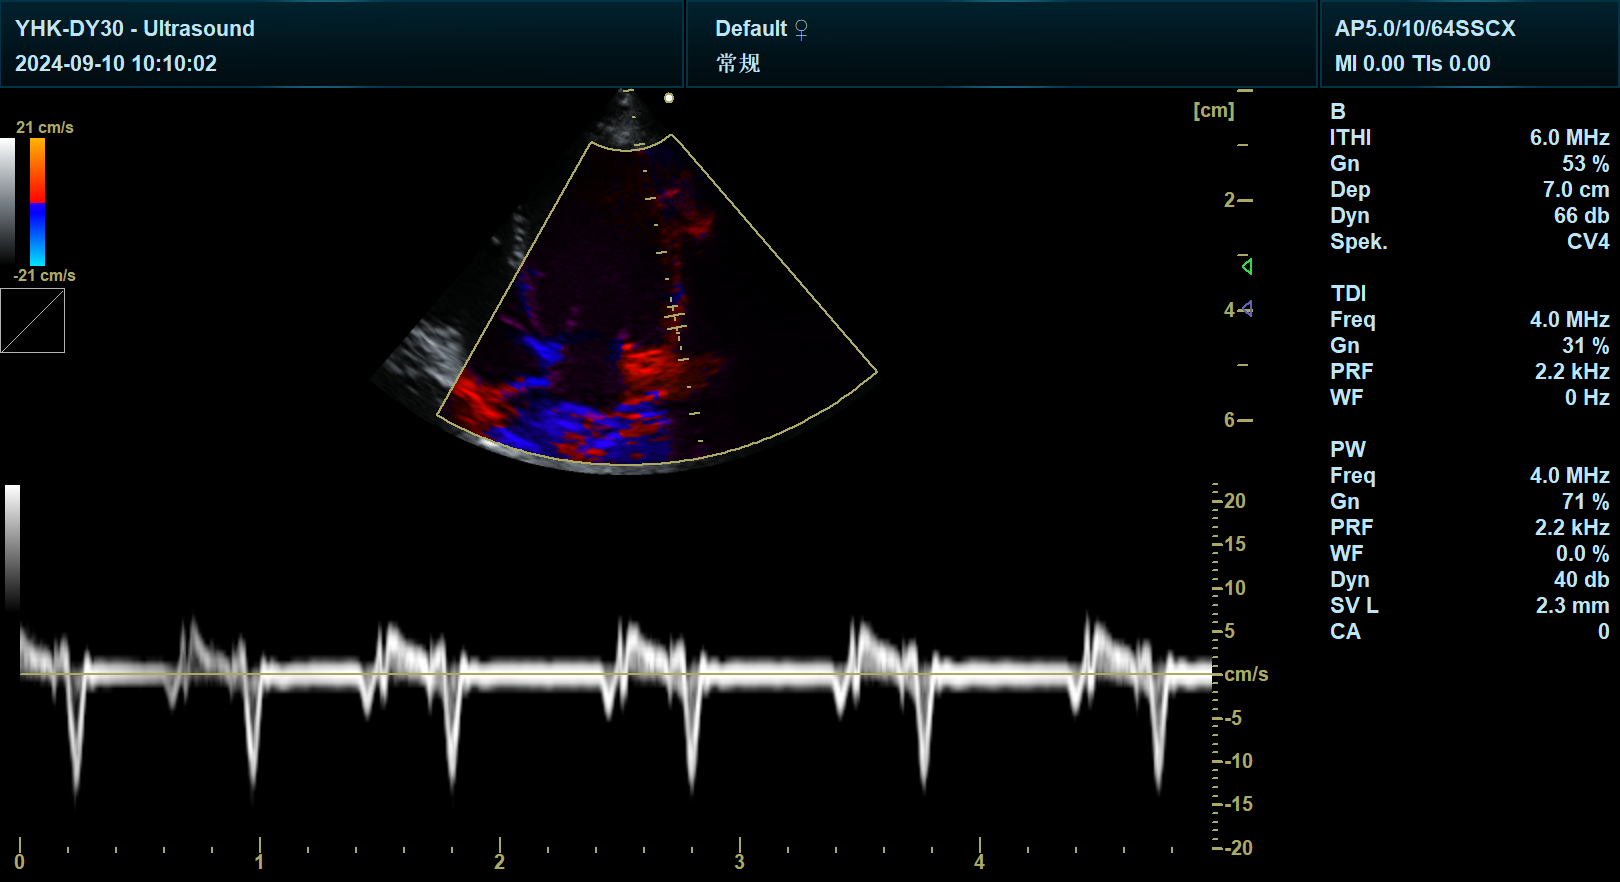Click the PW gain value 71 %

click(1585, 501)
